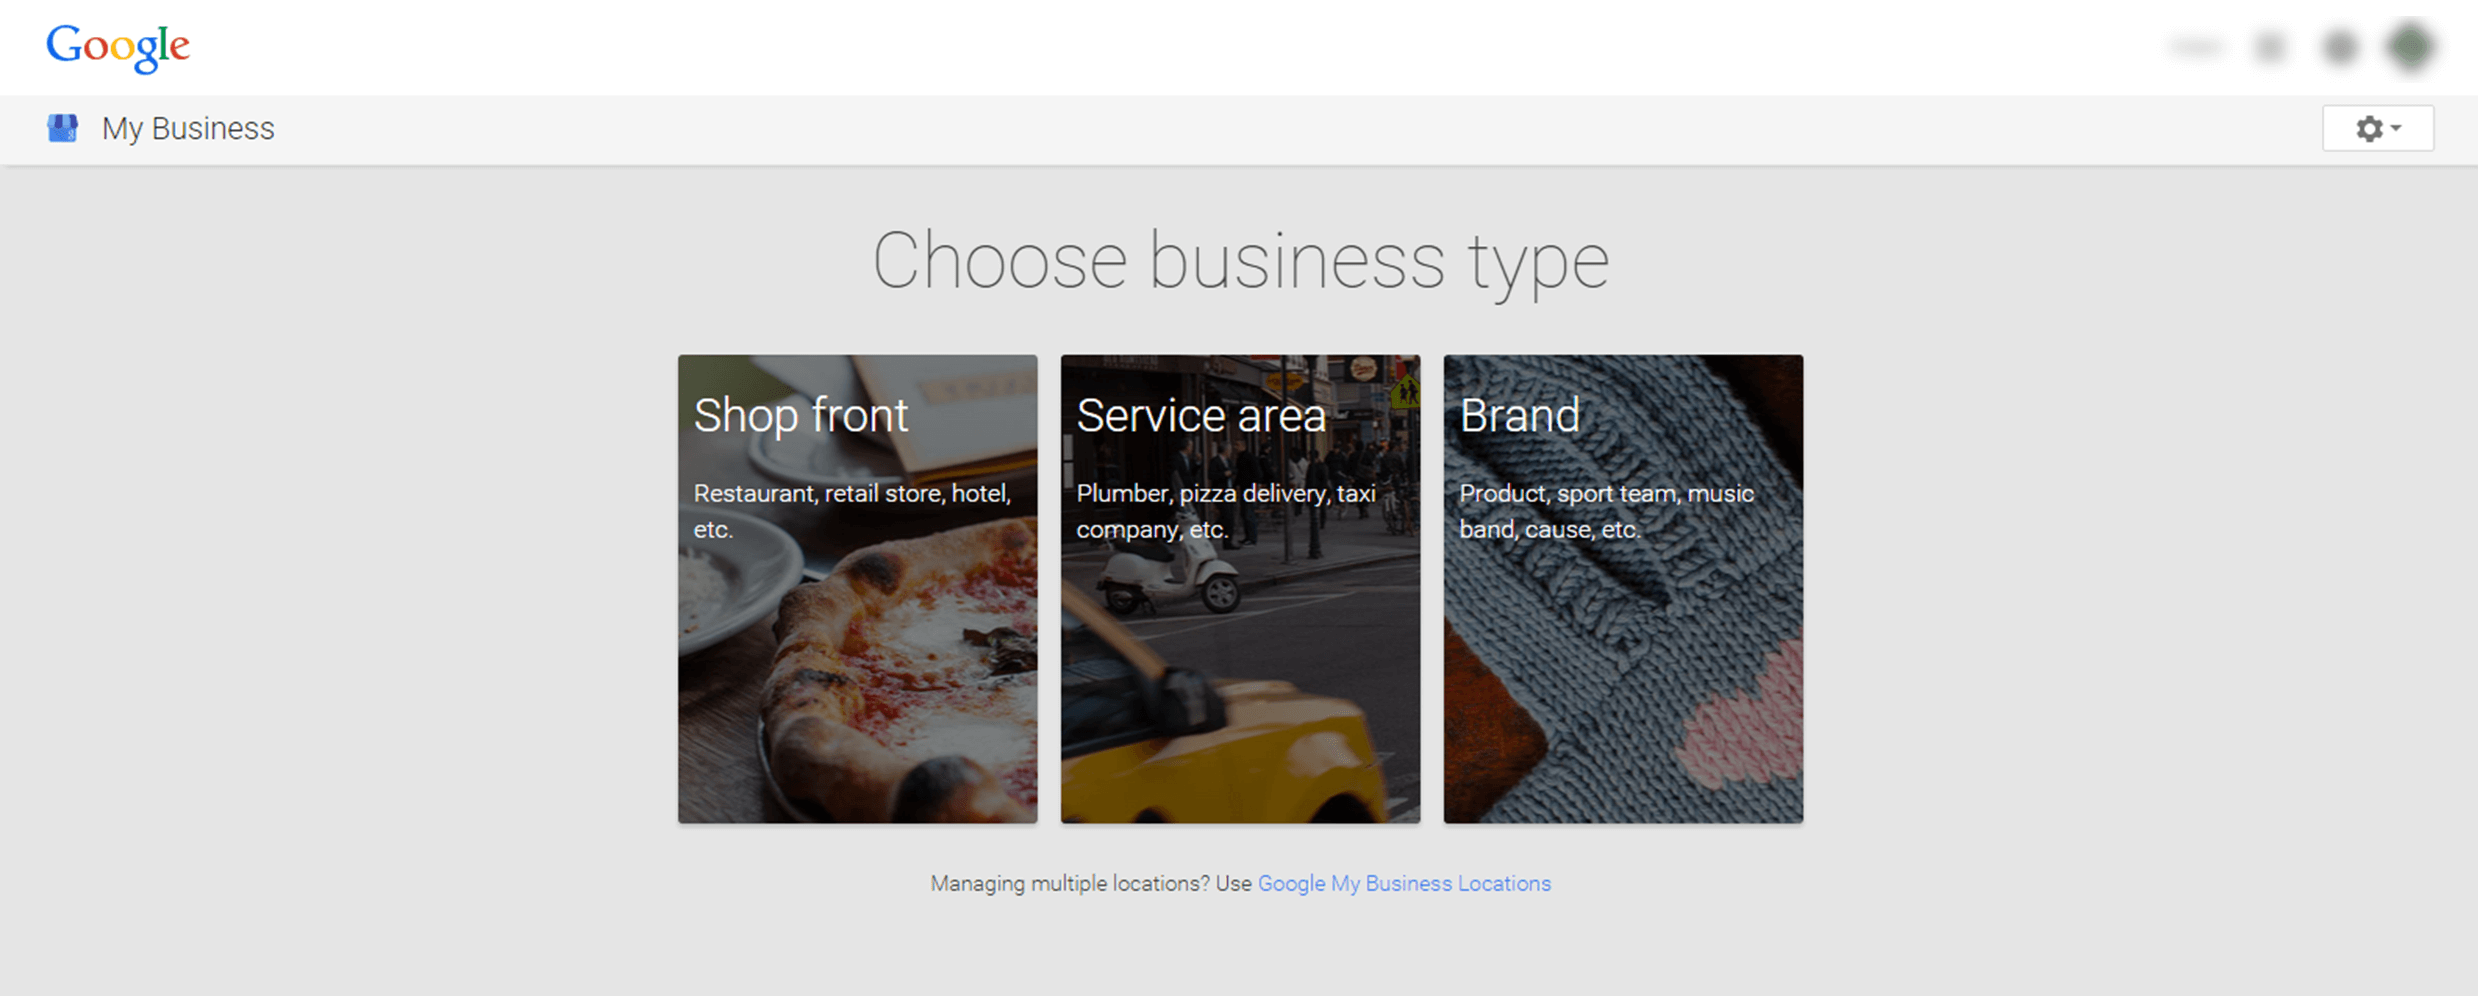2478x996 pixels.
Task: Click the blue My Business storefront icon
Action: [61, 128]
